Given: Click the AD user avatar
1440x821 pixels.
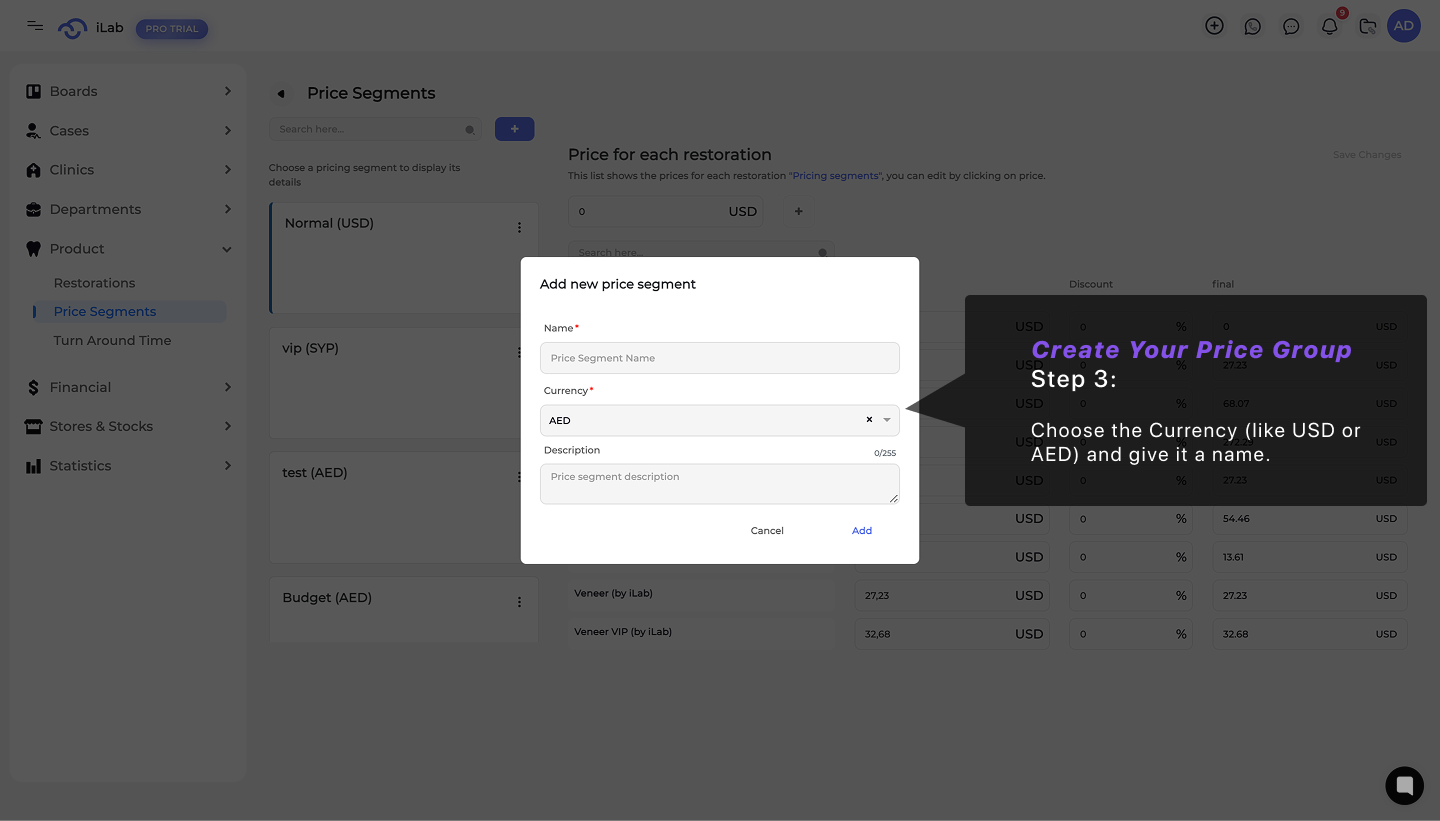Looking at the screenshot, I should 1404,26.
